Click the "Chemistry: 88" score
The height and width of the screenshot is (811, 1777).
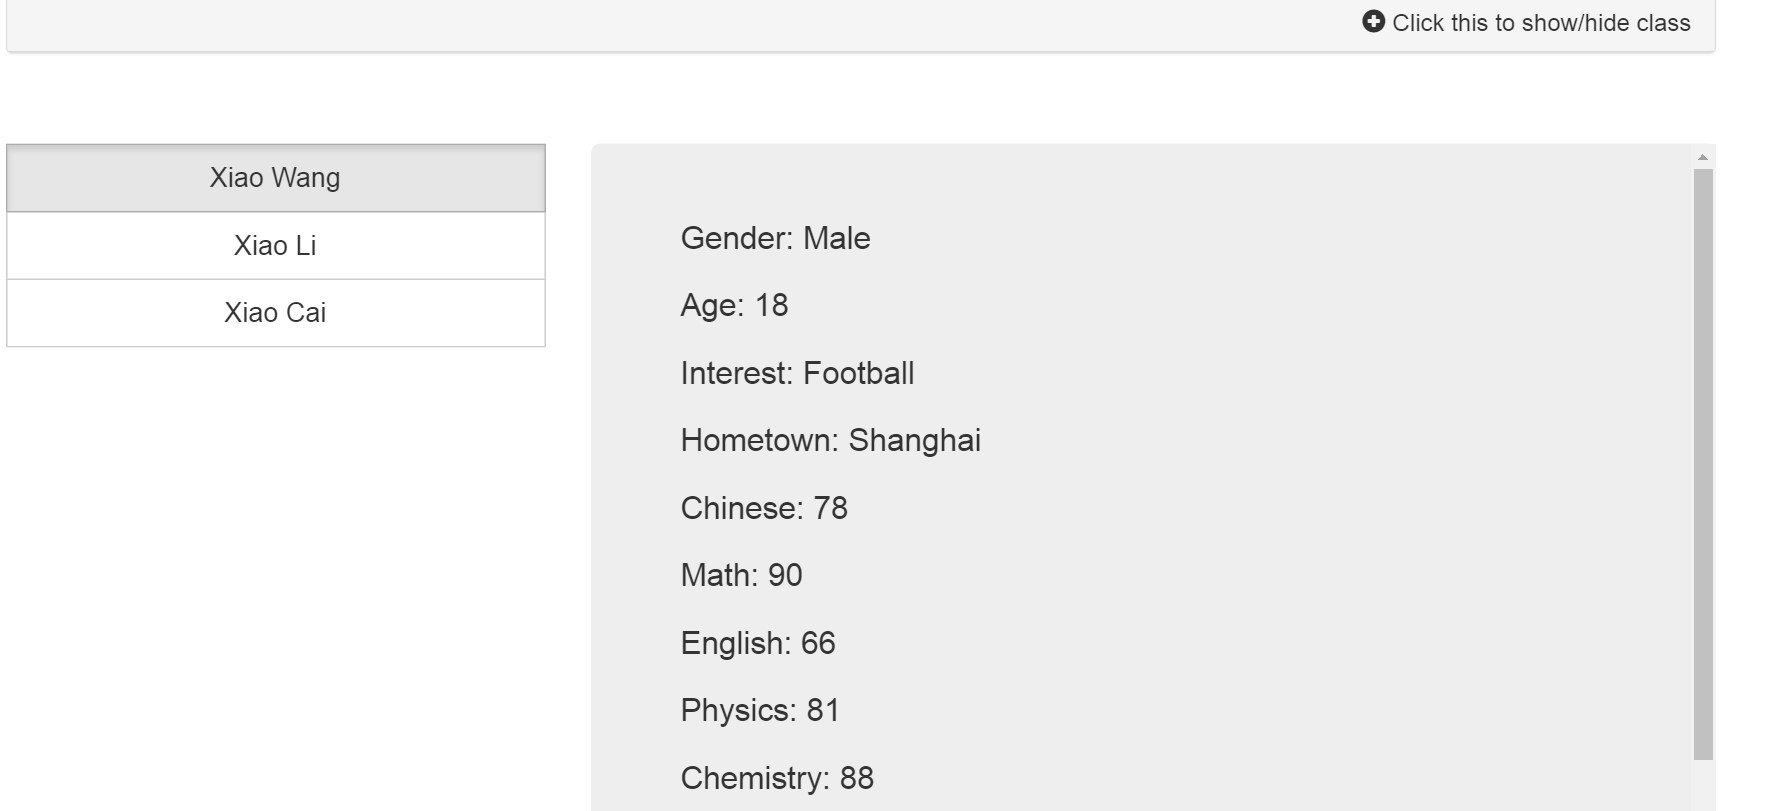point(777,778)
